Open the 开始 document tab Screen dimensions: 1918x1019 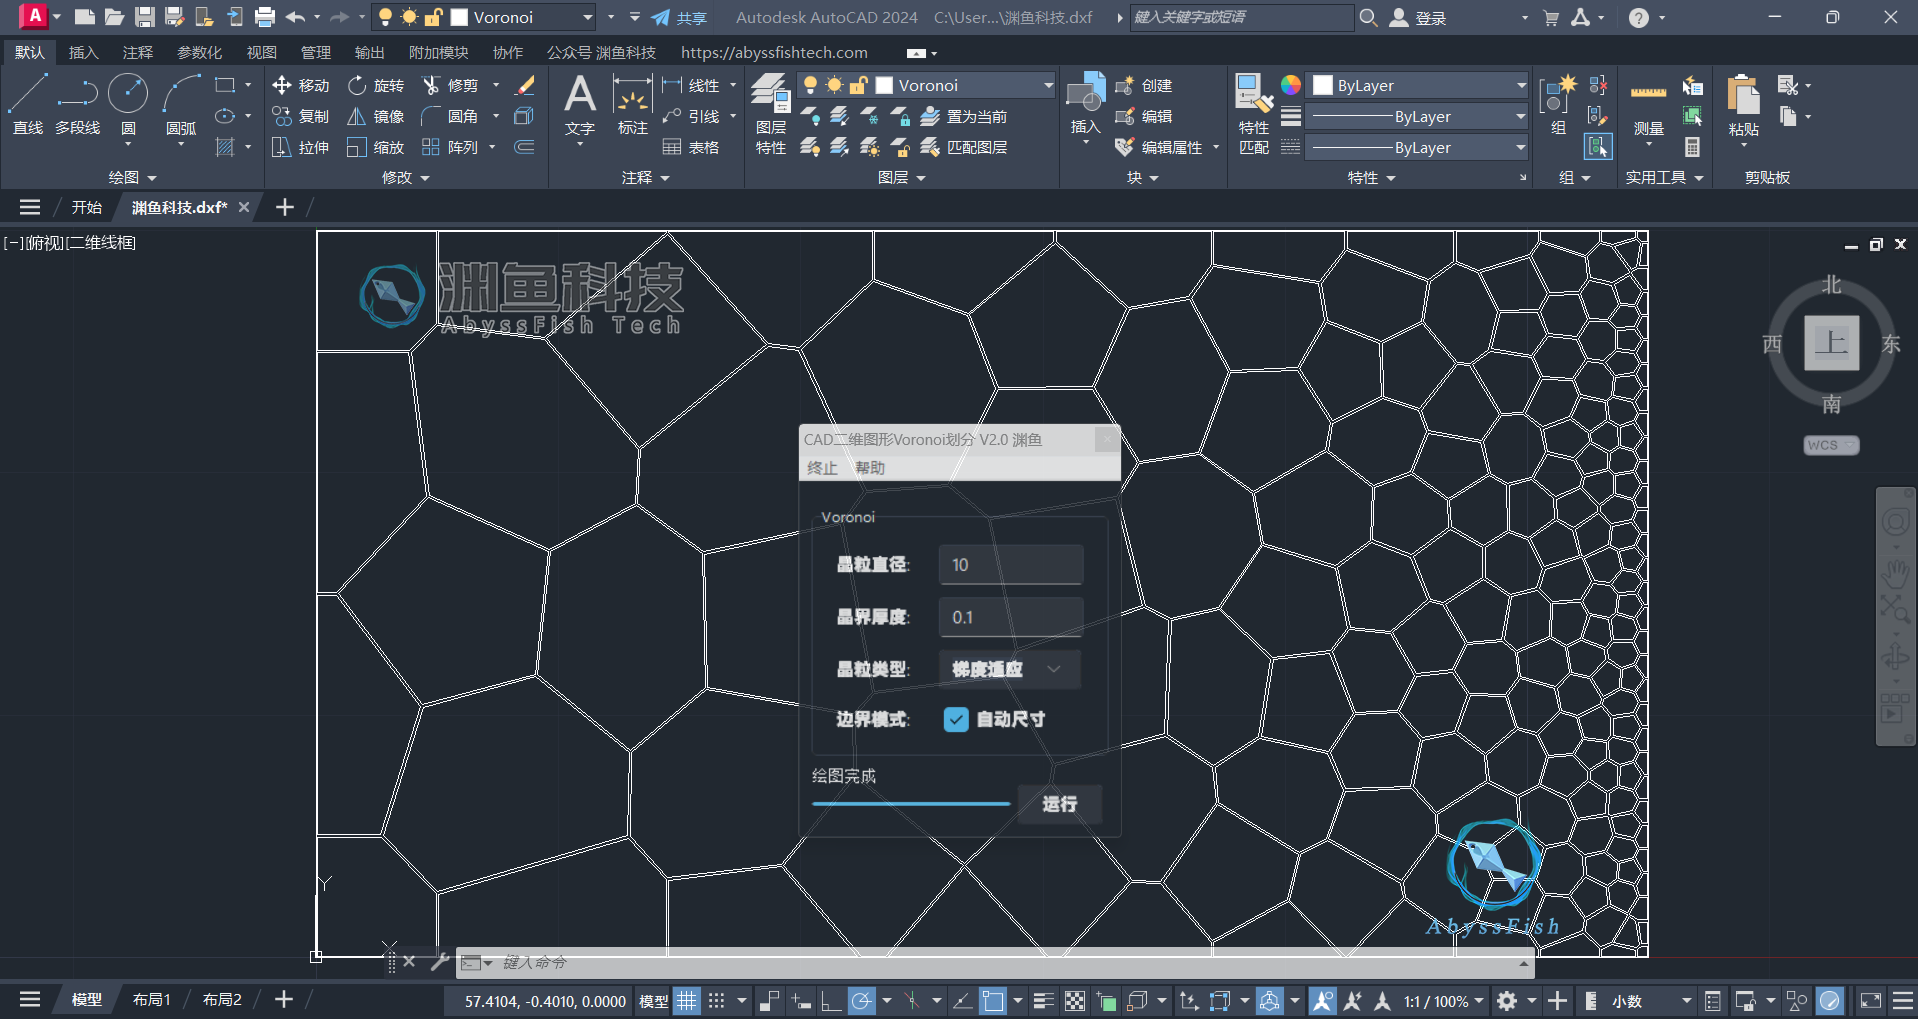click(87, 207)
